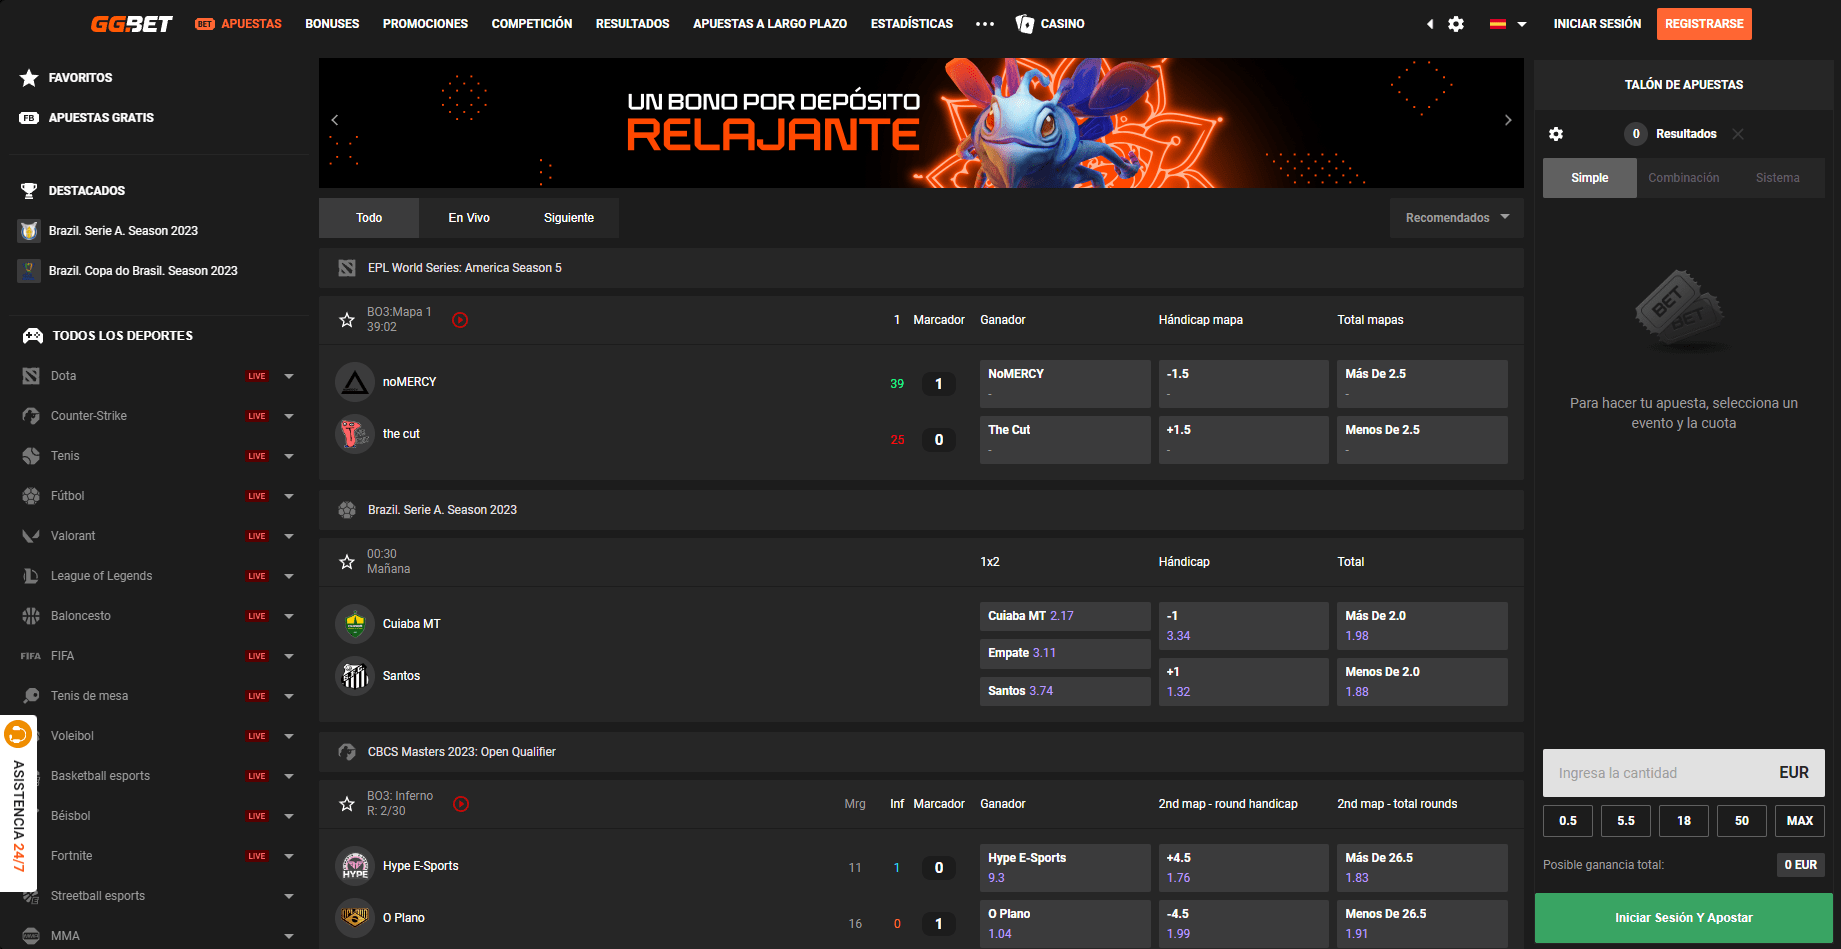Favorite the noMERCY vs the cut match

pos(347,320)
